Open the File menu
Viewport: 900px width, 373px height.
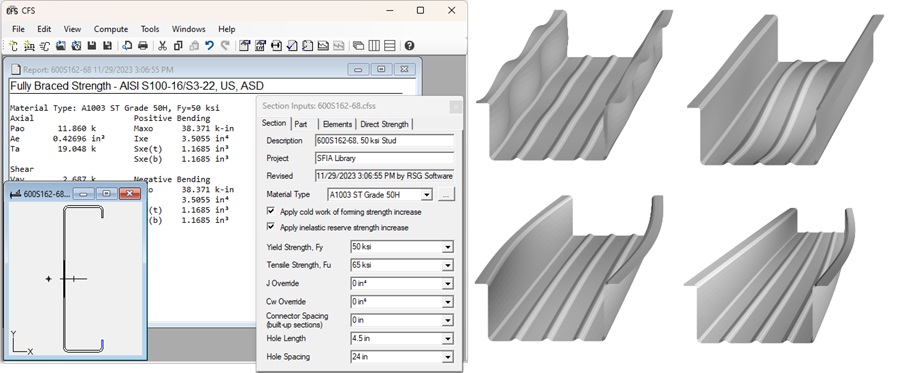click(x=18, y=29)
